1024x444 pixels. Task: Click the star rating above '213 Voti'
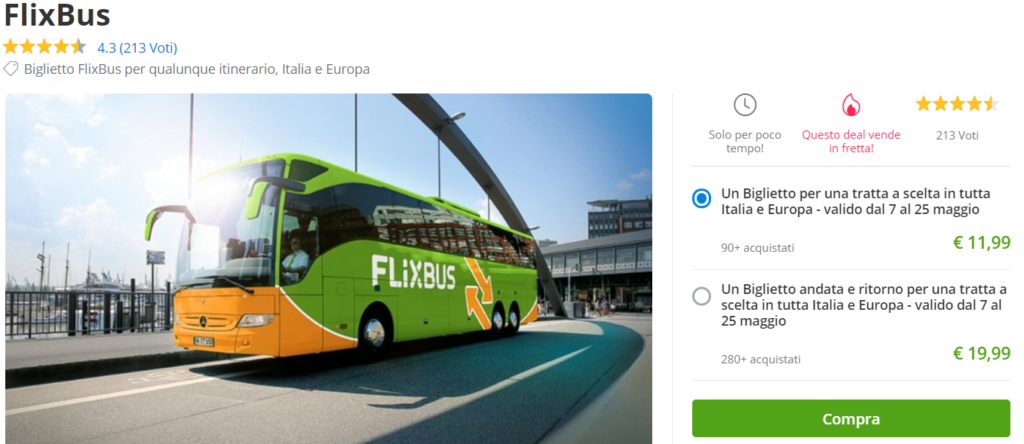[x=956, y=103]
